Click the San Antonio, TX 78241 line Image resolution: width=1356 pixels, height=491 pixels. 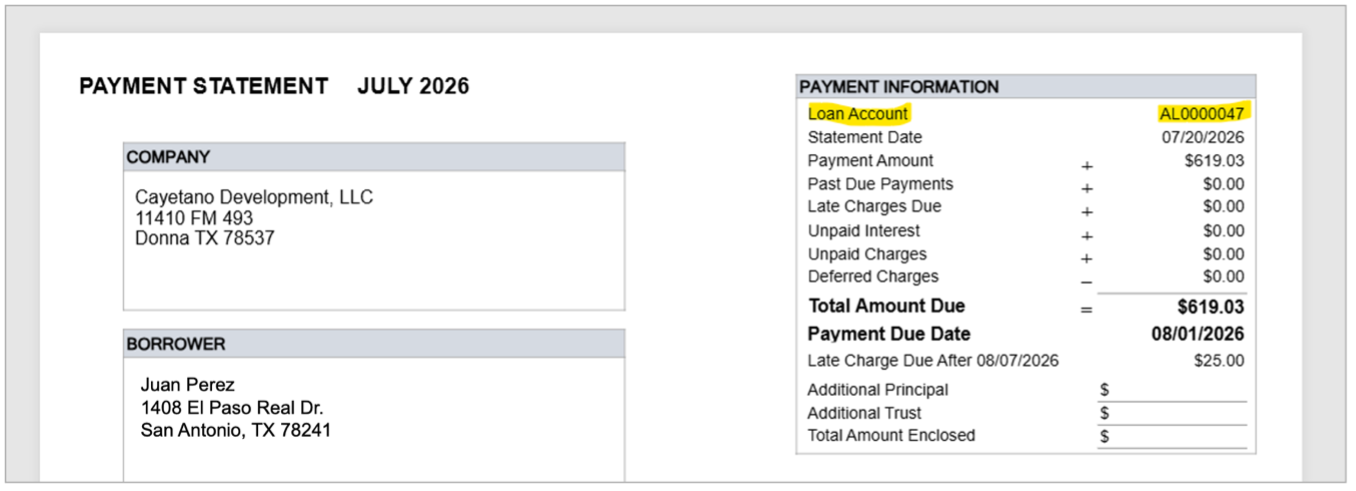pos(236,431)
